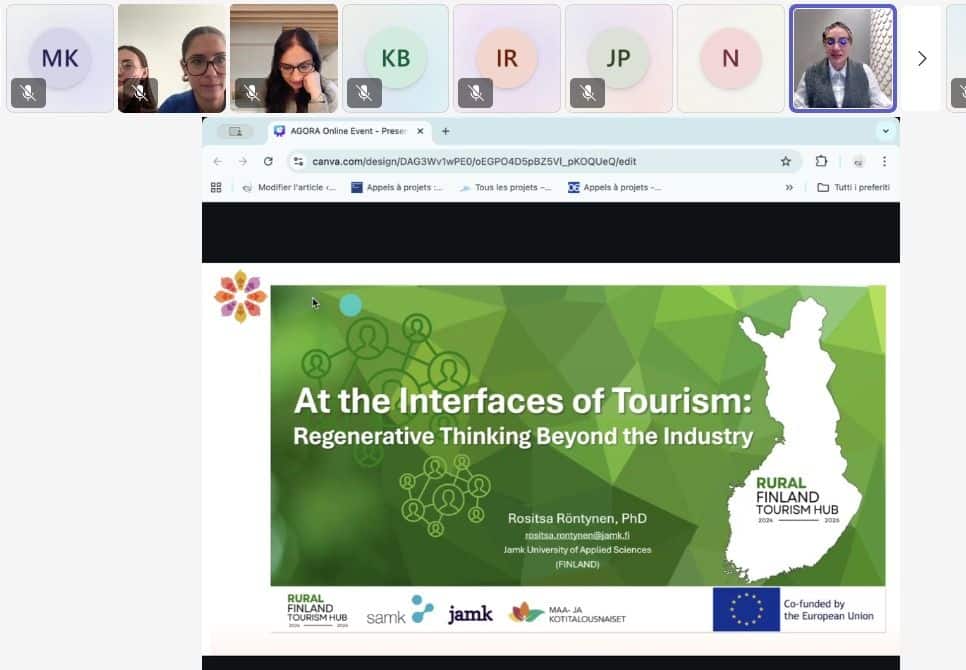Image resolution: width=966 pixels, height=670 pixels.
Task: Click the browser back arrow
Action: pos(218,161)
